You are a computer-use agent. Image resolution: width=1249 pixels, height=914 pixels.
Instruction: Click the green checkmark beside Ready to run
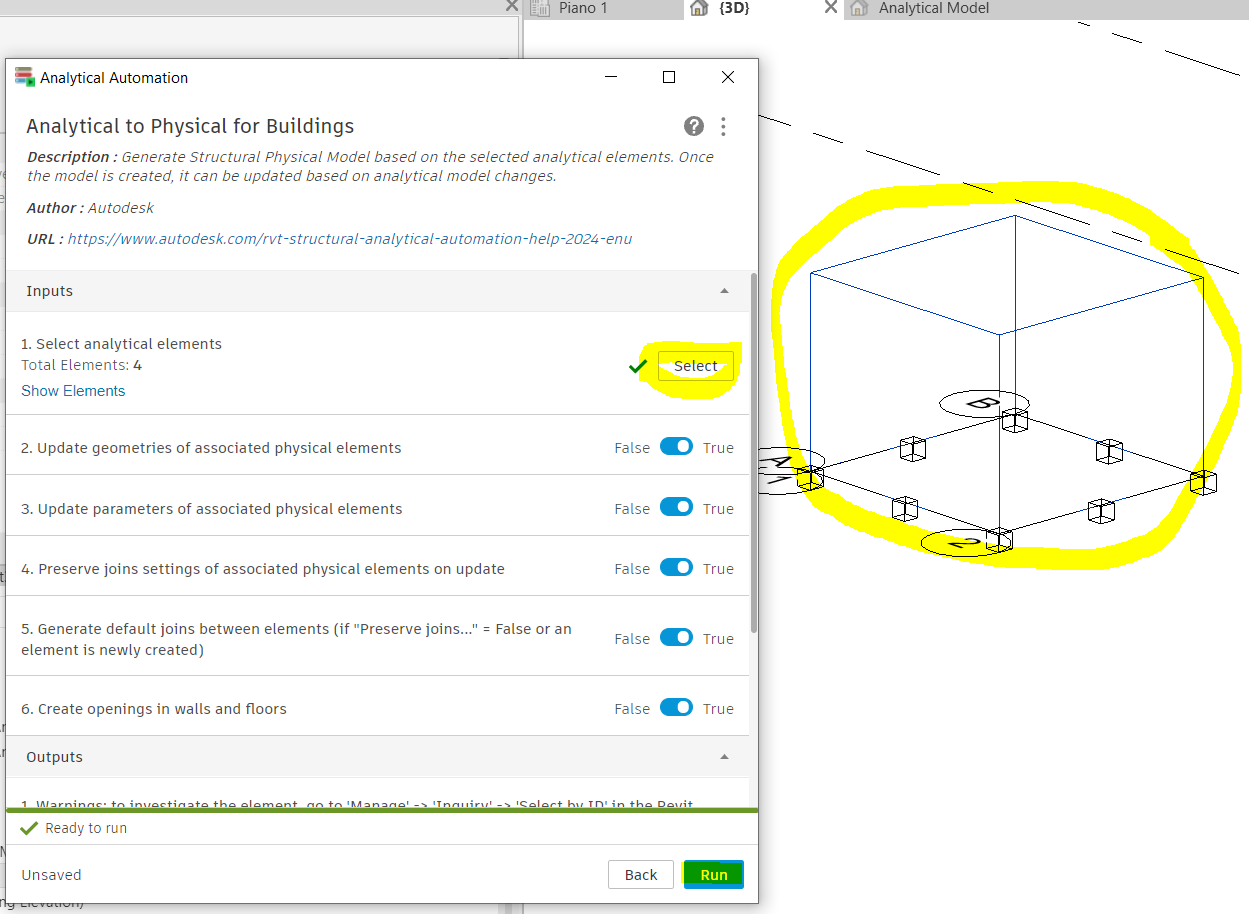tap(29, 828)
